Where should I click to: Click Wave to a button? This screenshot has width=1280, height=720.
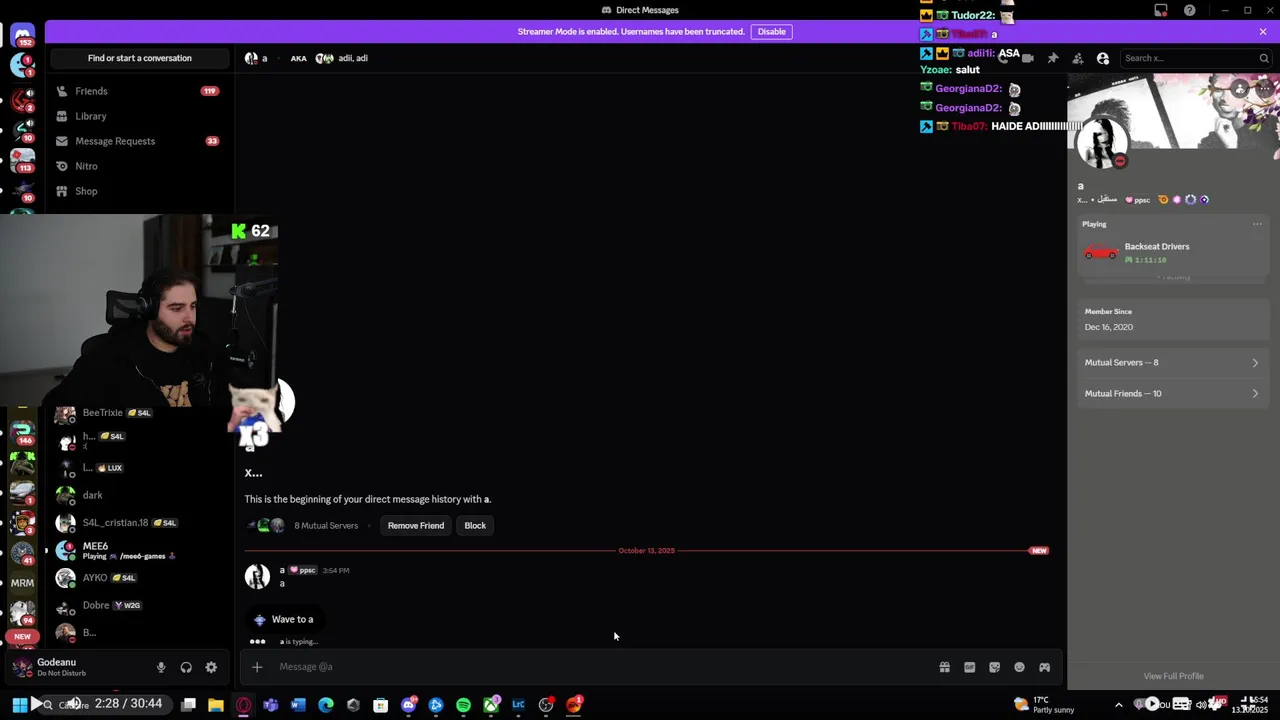coord(283,620)
